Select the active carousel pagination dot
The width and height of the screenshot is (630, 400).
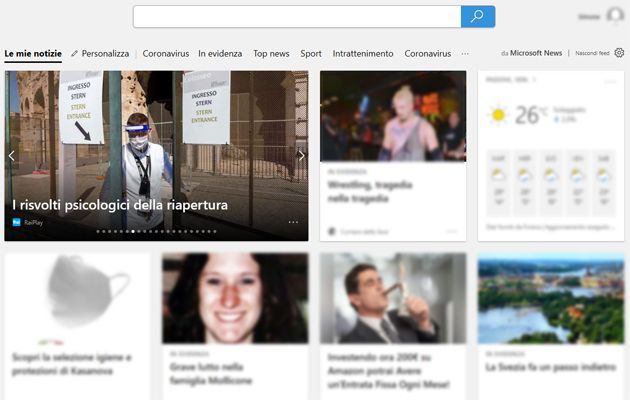pos(133,231)
